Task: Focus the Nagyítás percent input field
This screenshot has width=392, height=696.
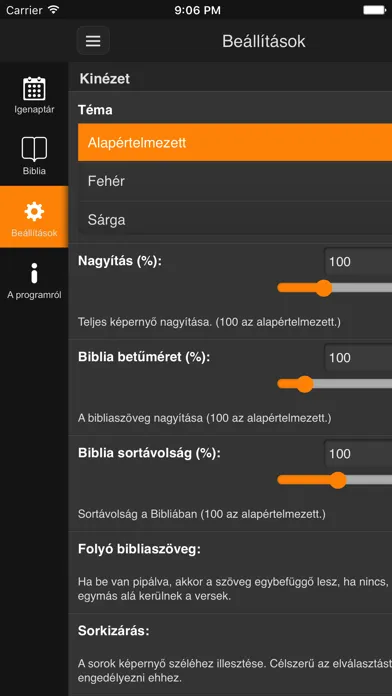Action: pos(359,261)
